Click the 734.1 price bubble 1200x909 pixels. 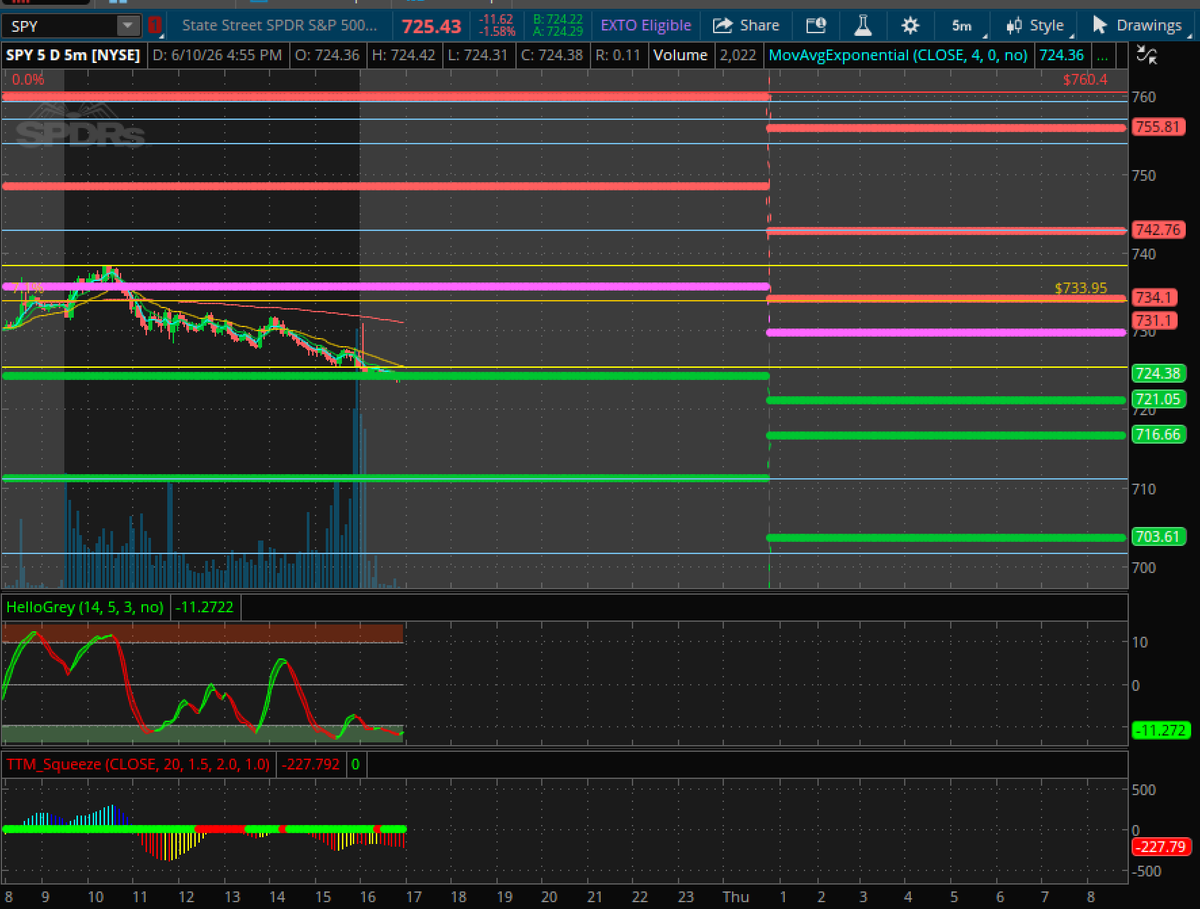tap(1155, 298)
